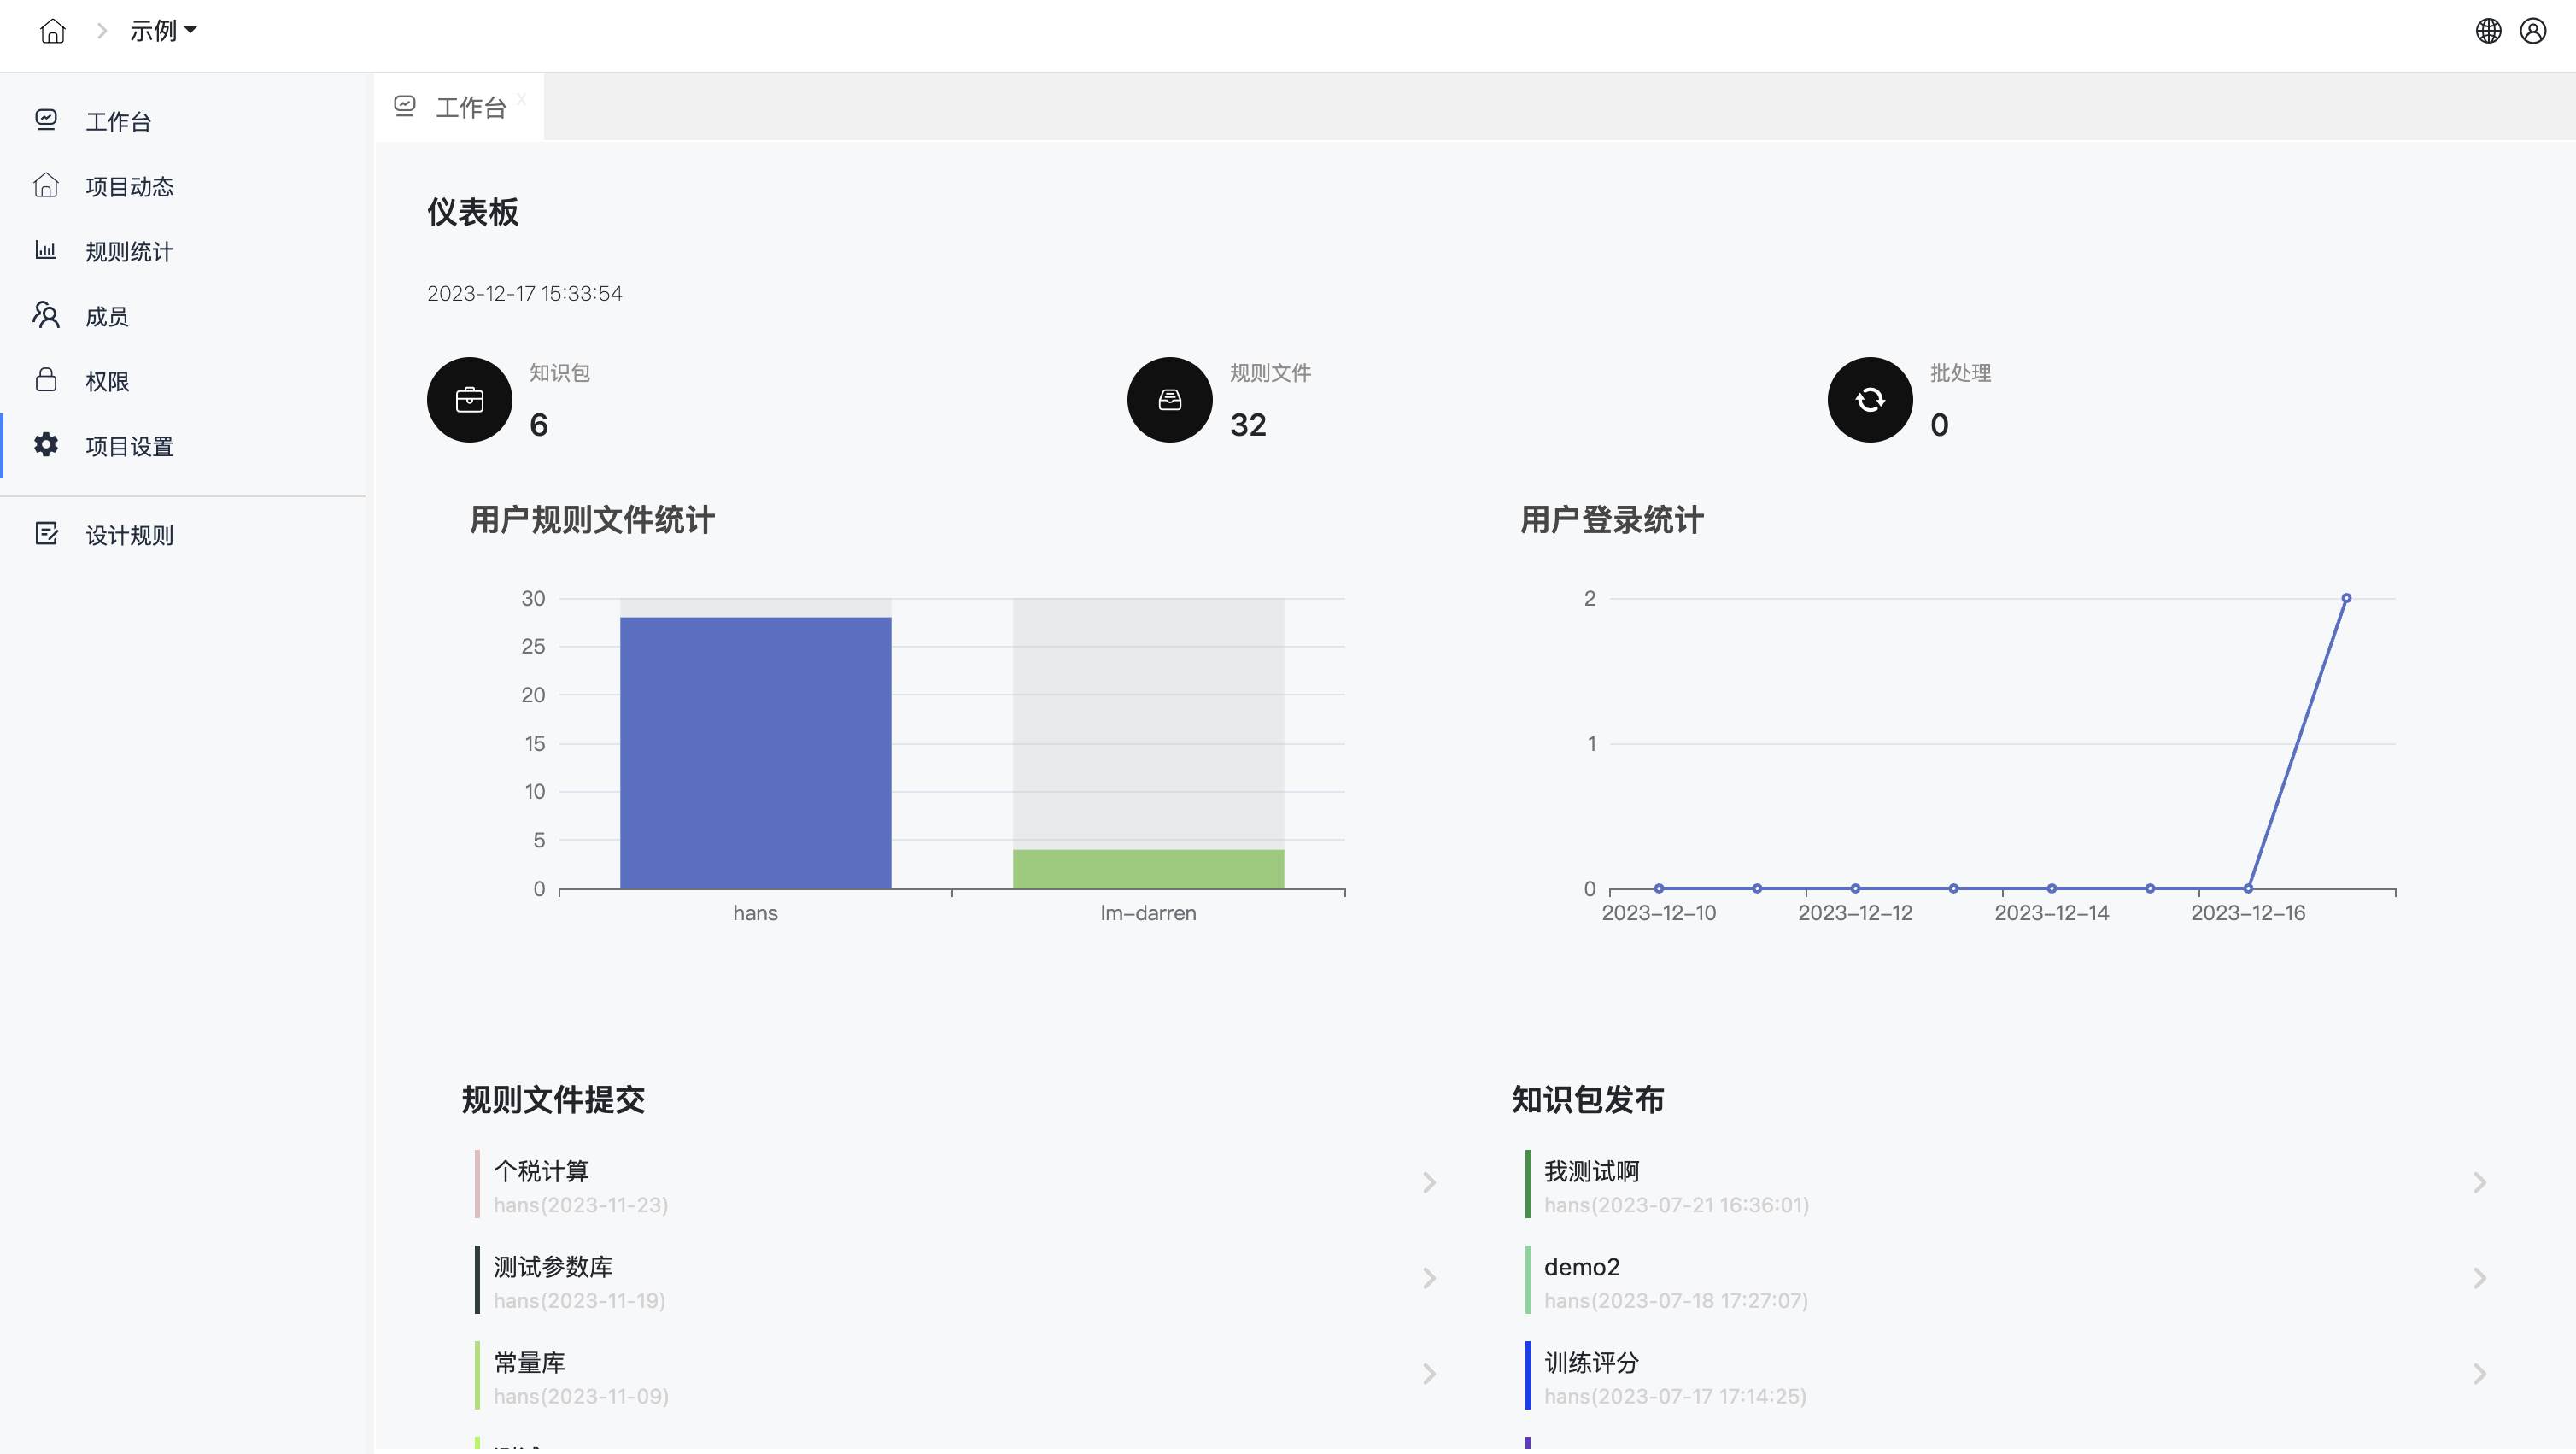Open the user account icon

[x=2532, y=31]
